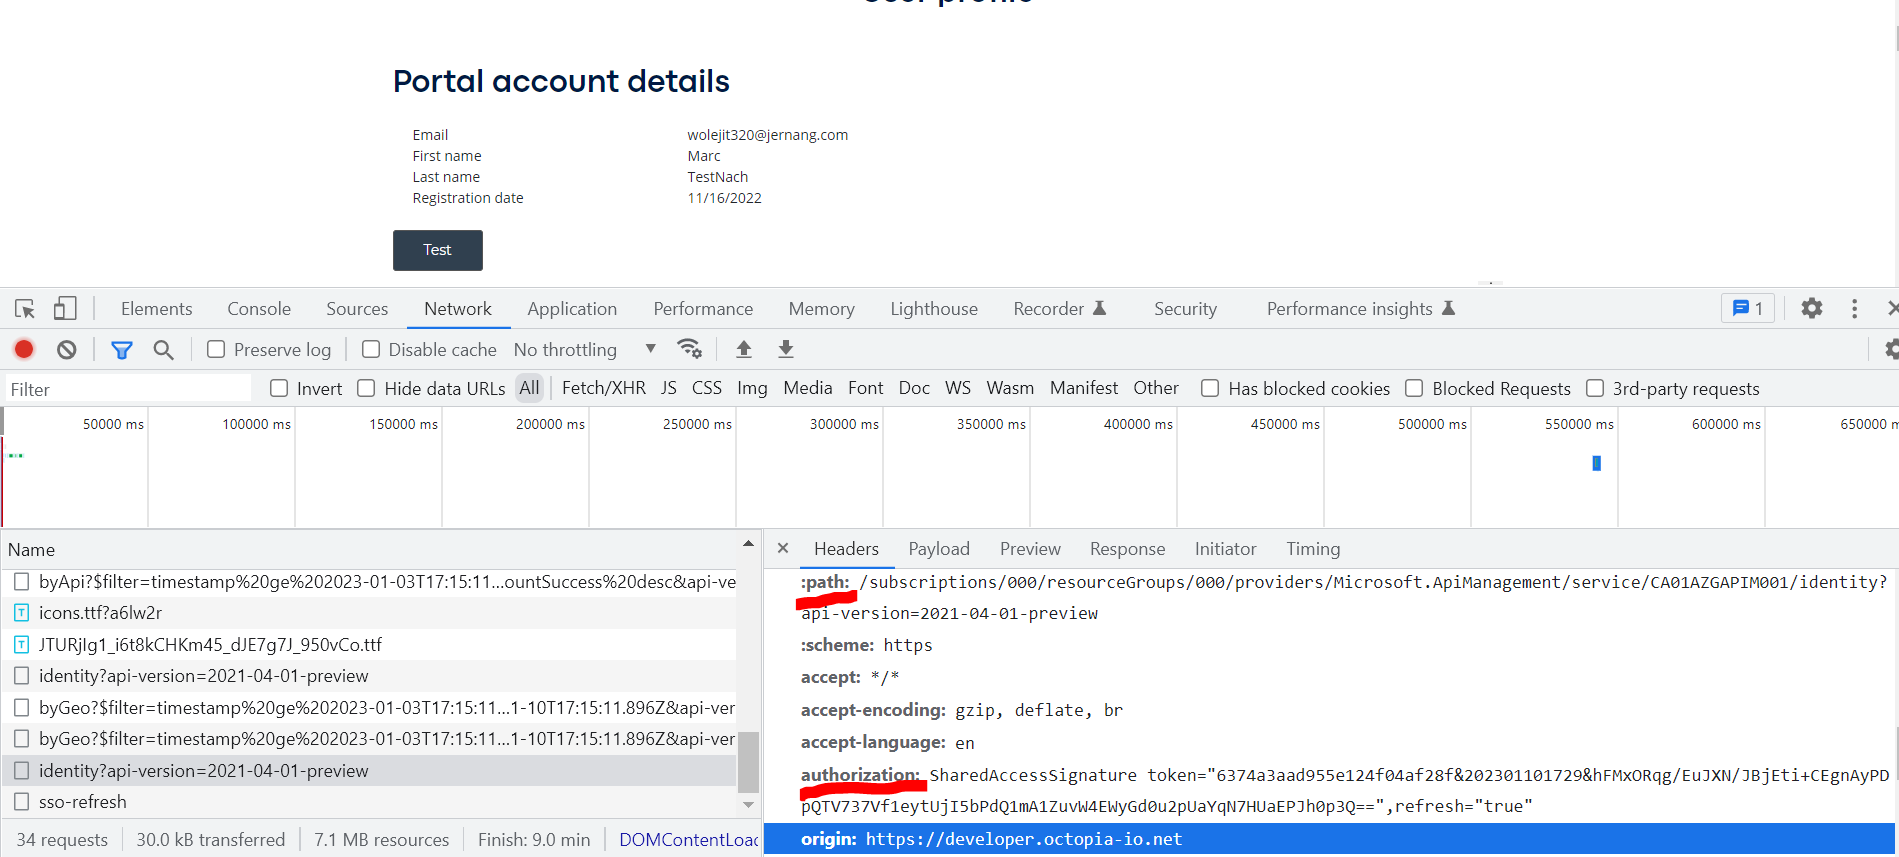Image resolution: width=1899 pixels, height=857 pixels.
Task: Show the Response tab of the request
Action: [x=1127, y=549]
